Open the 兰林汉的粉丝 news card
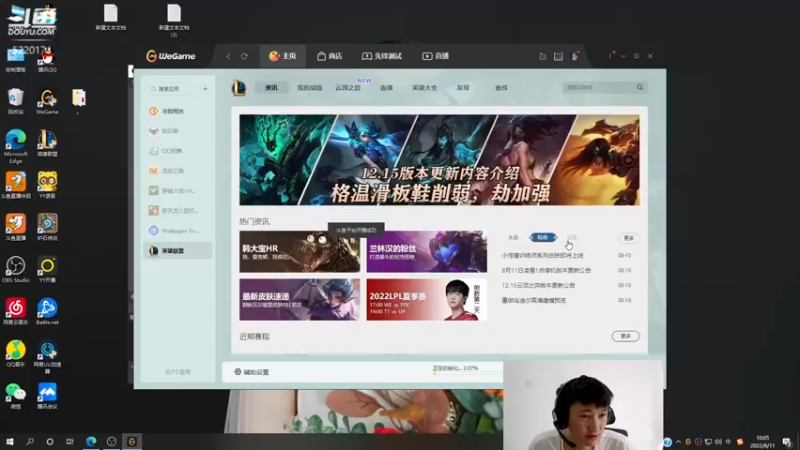 [x=427, y=251]
